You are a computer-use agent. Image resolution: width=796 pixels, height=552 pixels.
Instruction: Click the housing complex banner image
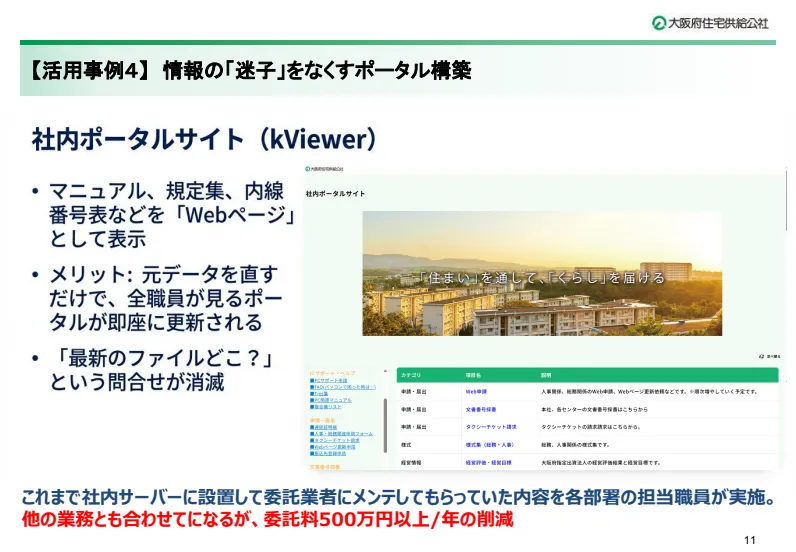(x=540, y=274)
